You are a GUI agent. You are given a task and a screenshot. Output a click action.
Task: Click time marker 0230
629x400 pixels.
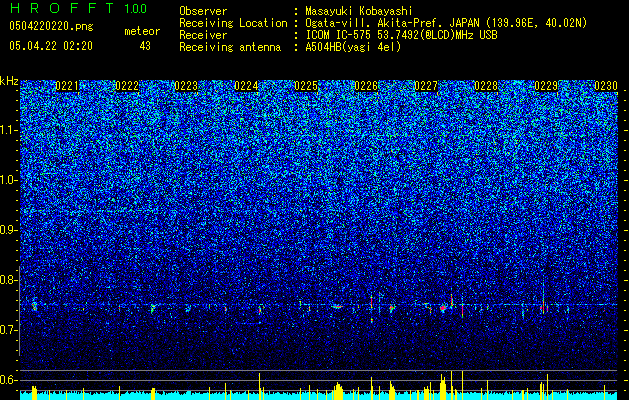point(606,86)
